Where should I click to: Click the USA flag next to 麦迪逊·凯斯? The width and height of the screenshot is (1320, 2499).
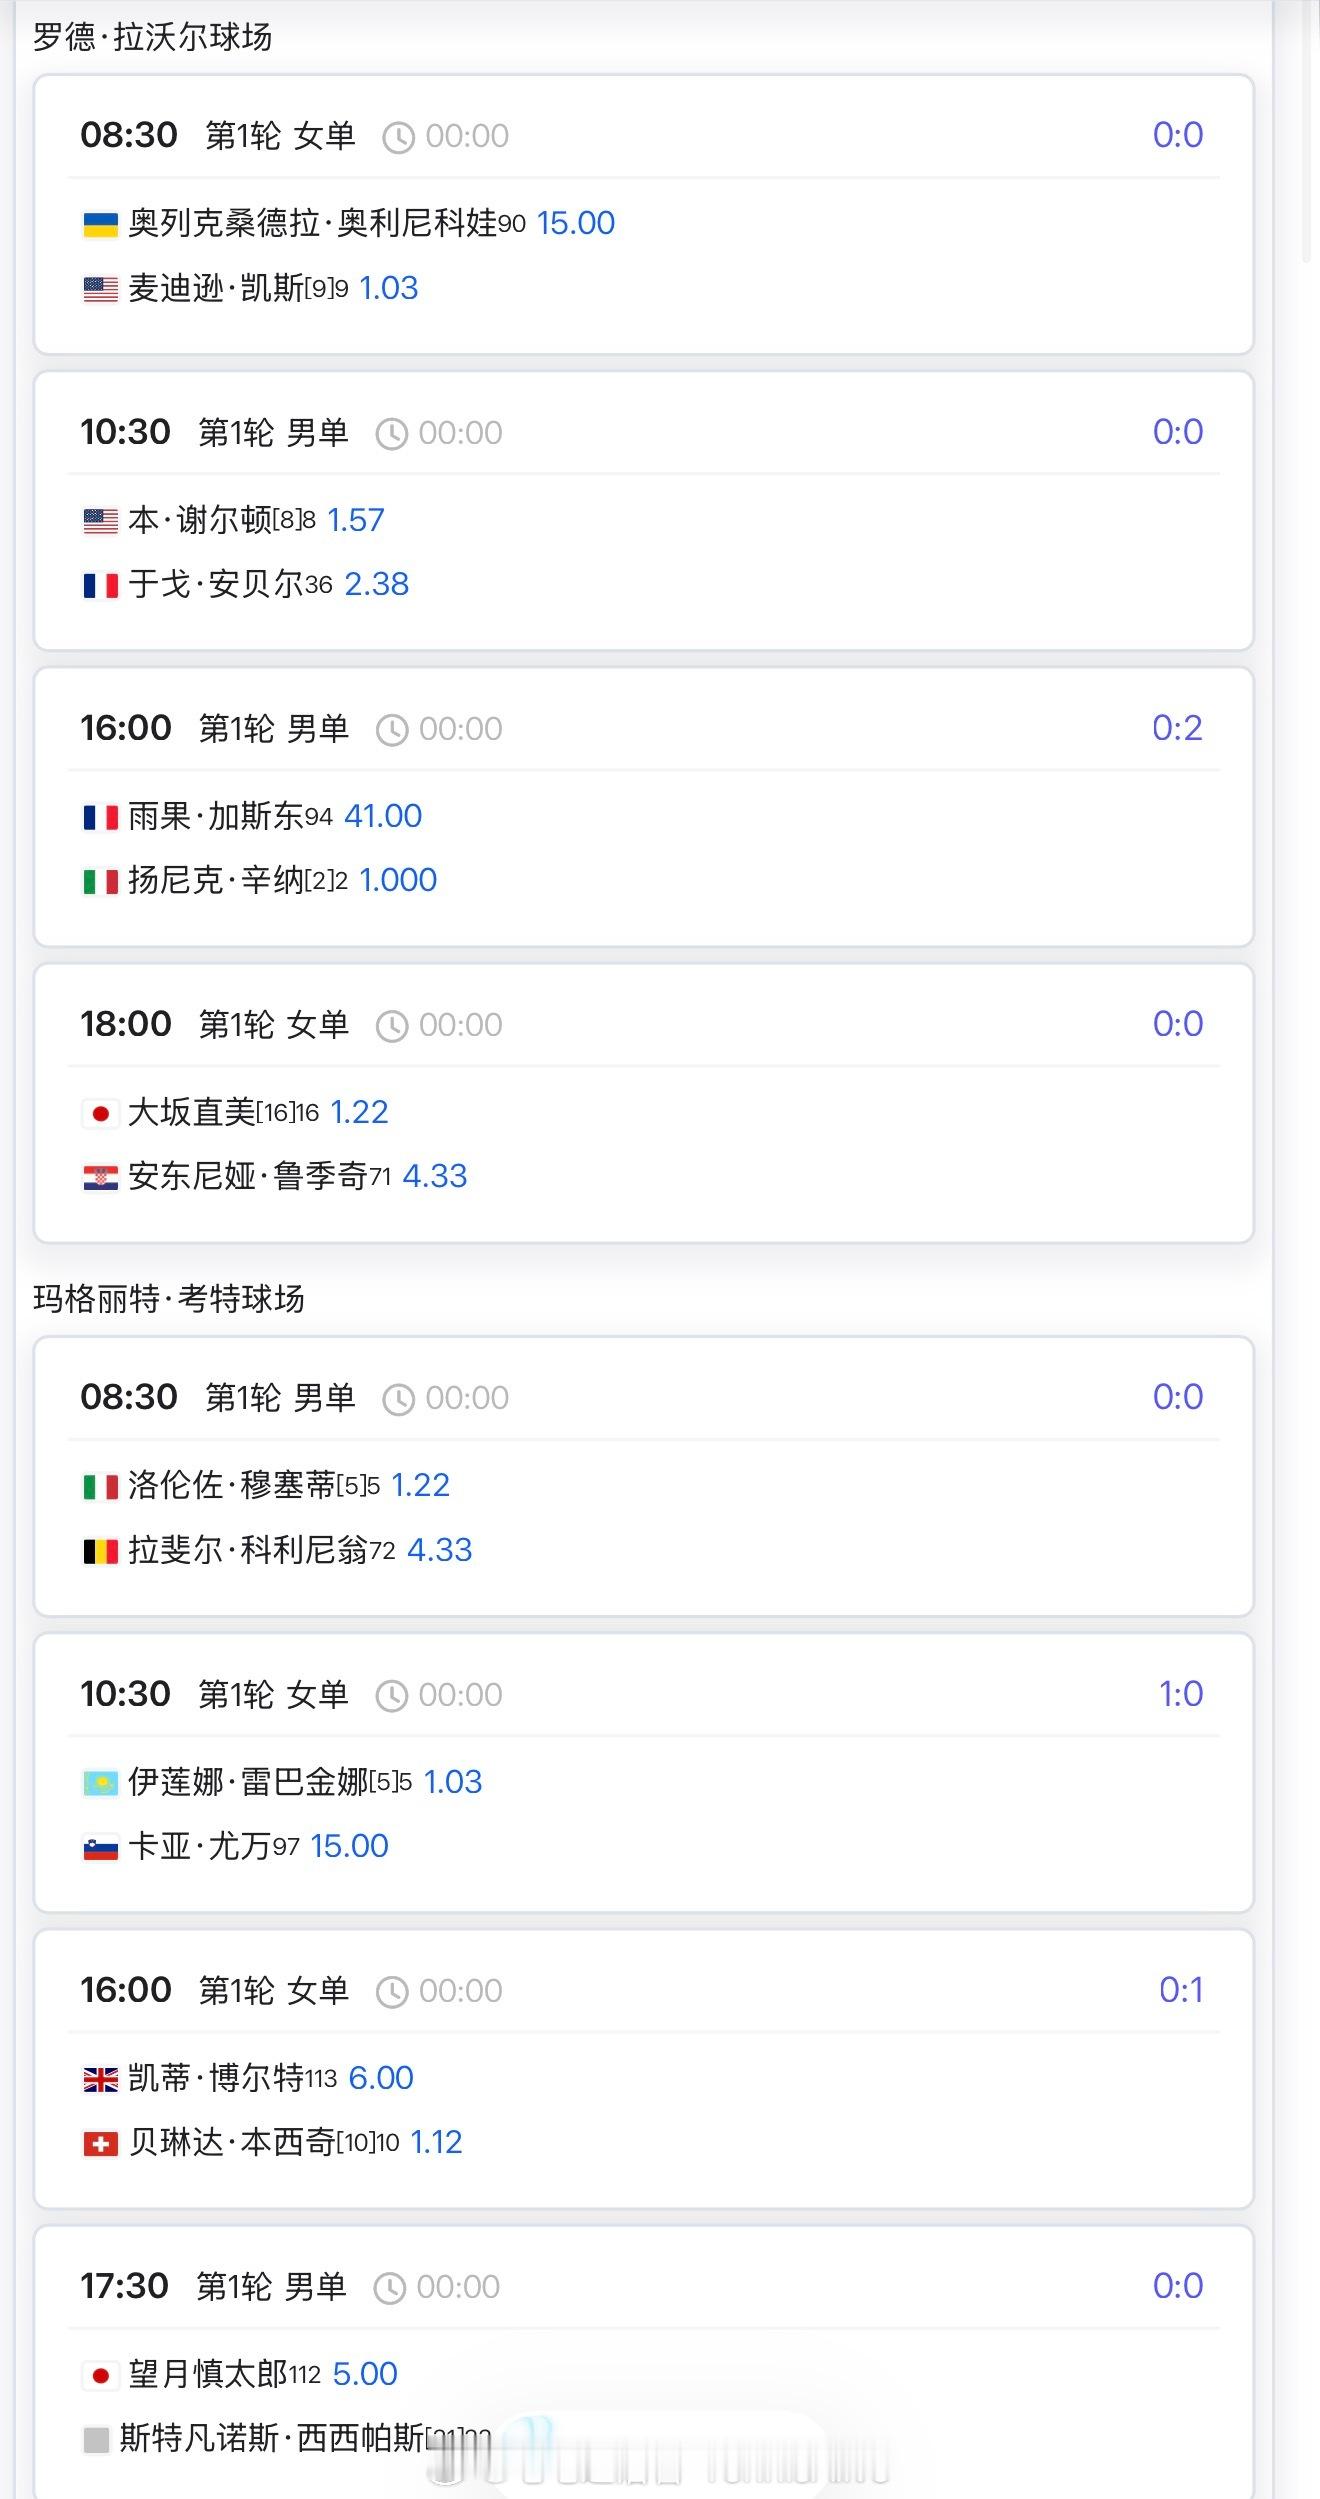click(x=100, y=289)
